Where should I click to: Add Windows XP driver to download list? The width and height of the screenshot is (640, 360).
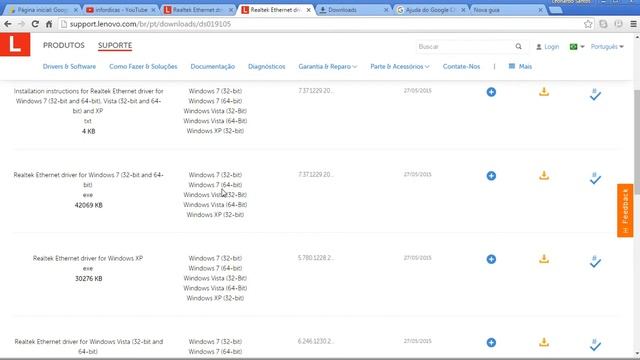pos(595,262)
